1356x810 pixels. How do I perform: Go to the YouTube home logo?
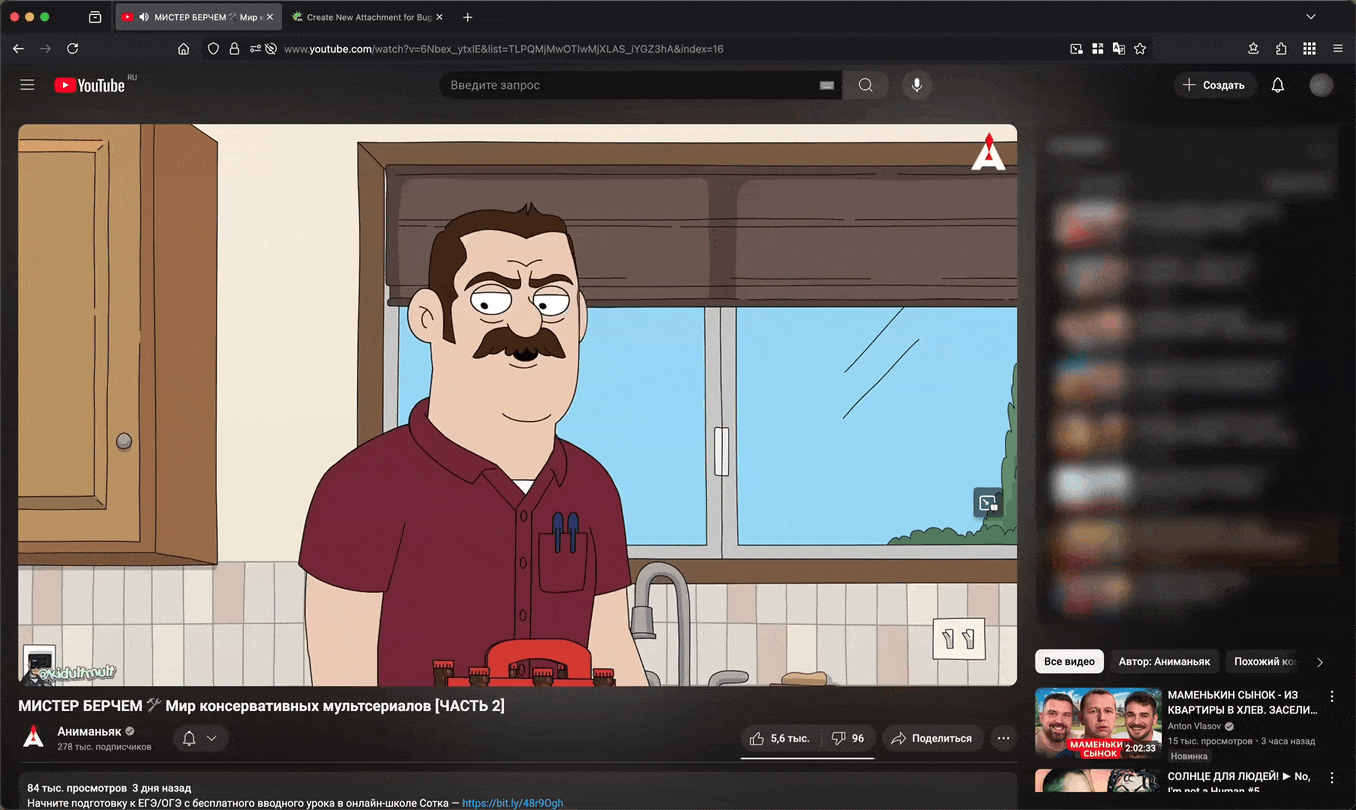click(x=90, y=86)
